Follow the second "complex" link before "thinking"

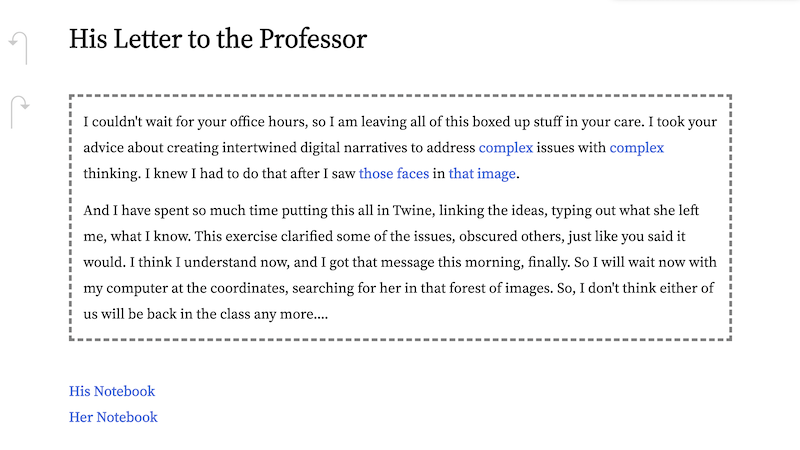(637, 148)
